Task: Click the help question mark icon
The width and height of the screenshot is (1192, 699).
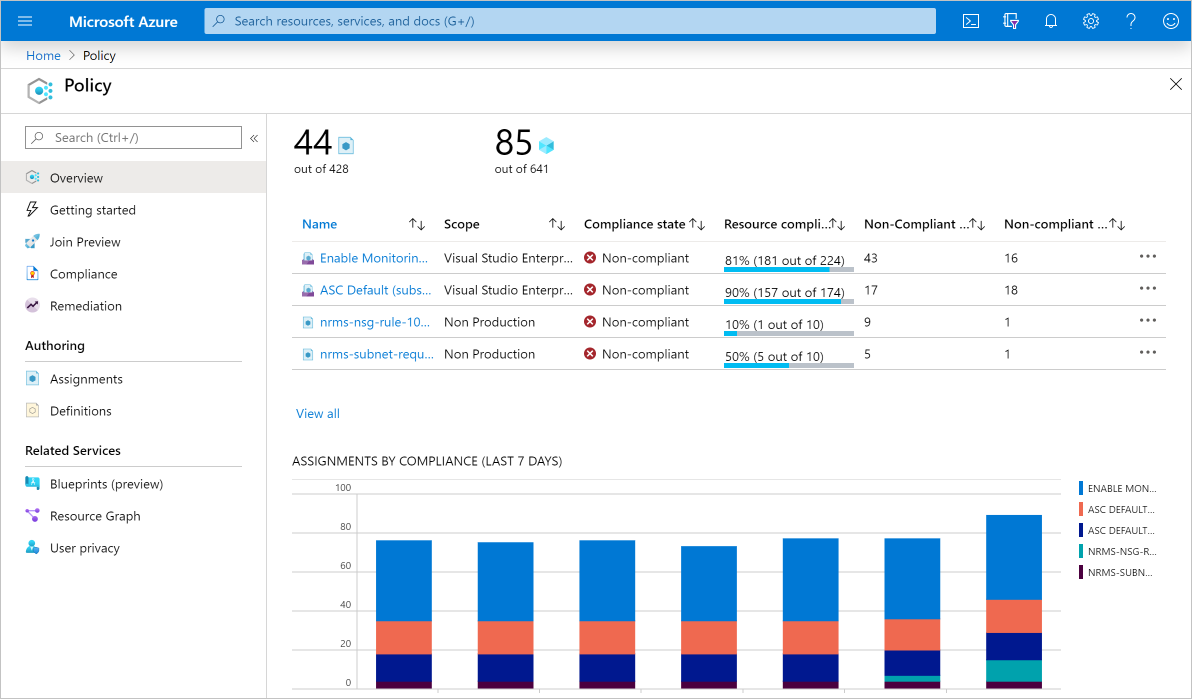Action: pos(1131,21)
